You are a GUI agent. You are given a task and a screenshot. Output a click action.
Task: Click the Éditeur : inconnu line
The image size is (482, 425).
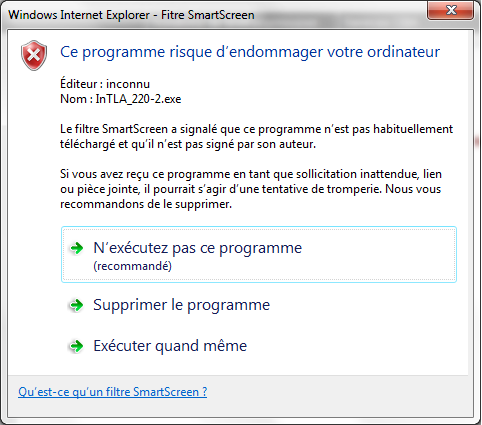pos(105,84)
